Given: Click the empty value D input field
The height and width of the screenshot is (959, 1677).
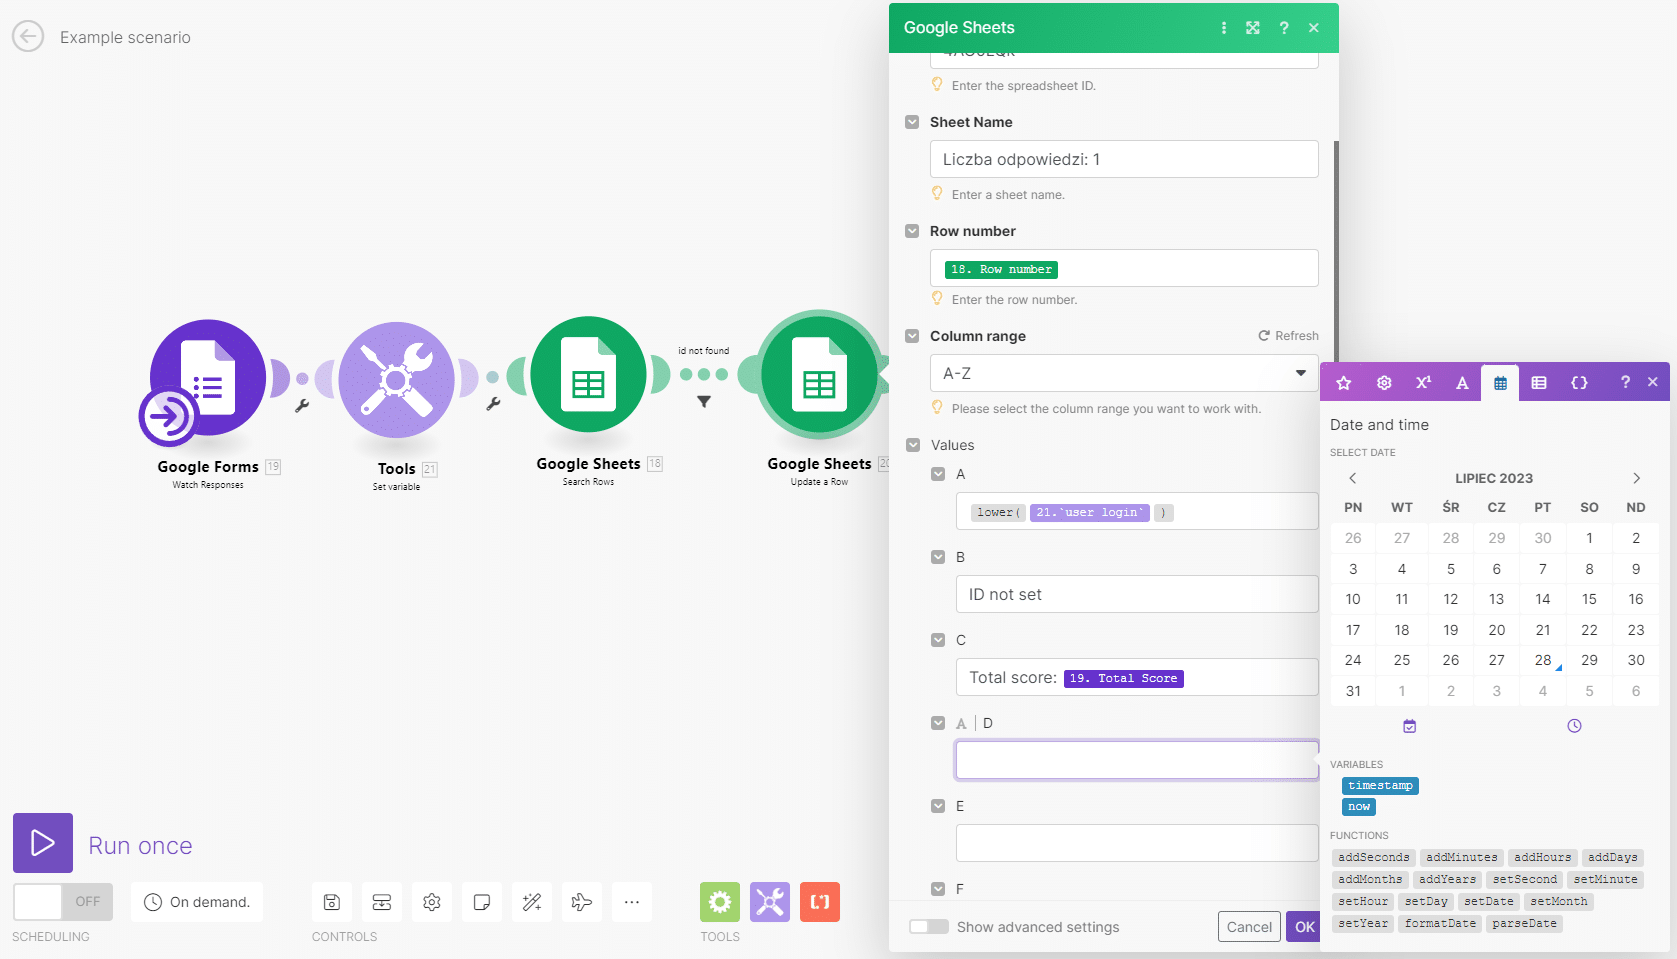Looking at the screenshot, I should coord(1137,760).
